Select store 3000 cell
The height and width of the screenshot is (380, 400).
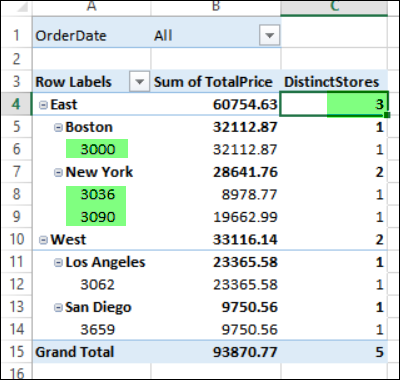97,149
